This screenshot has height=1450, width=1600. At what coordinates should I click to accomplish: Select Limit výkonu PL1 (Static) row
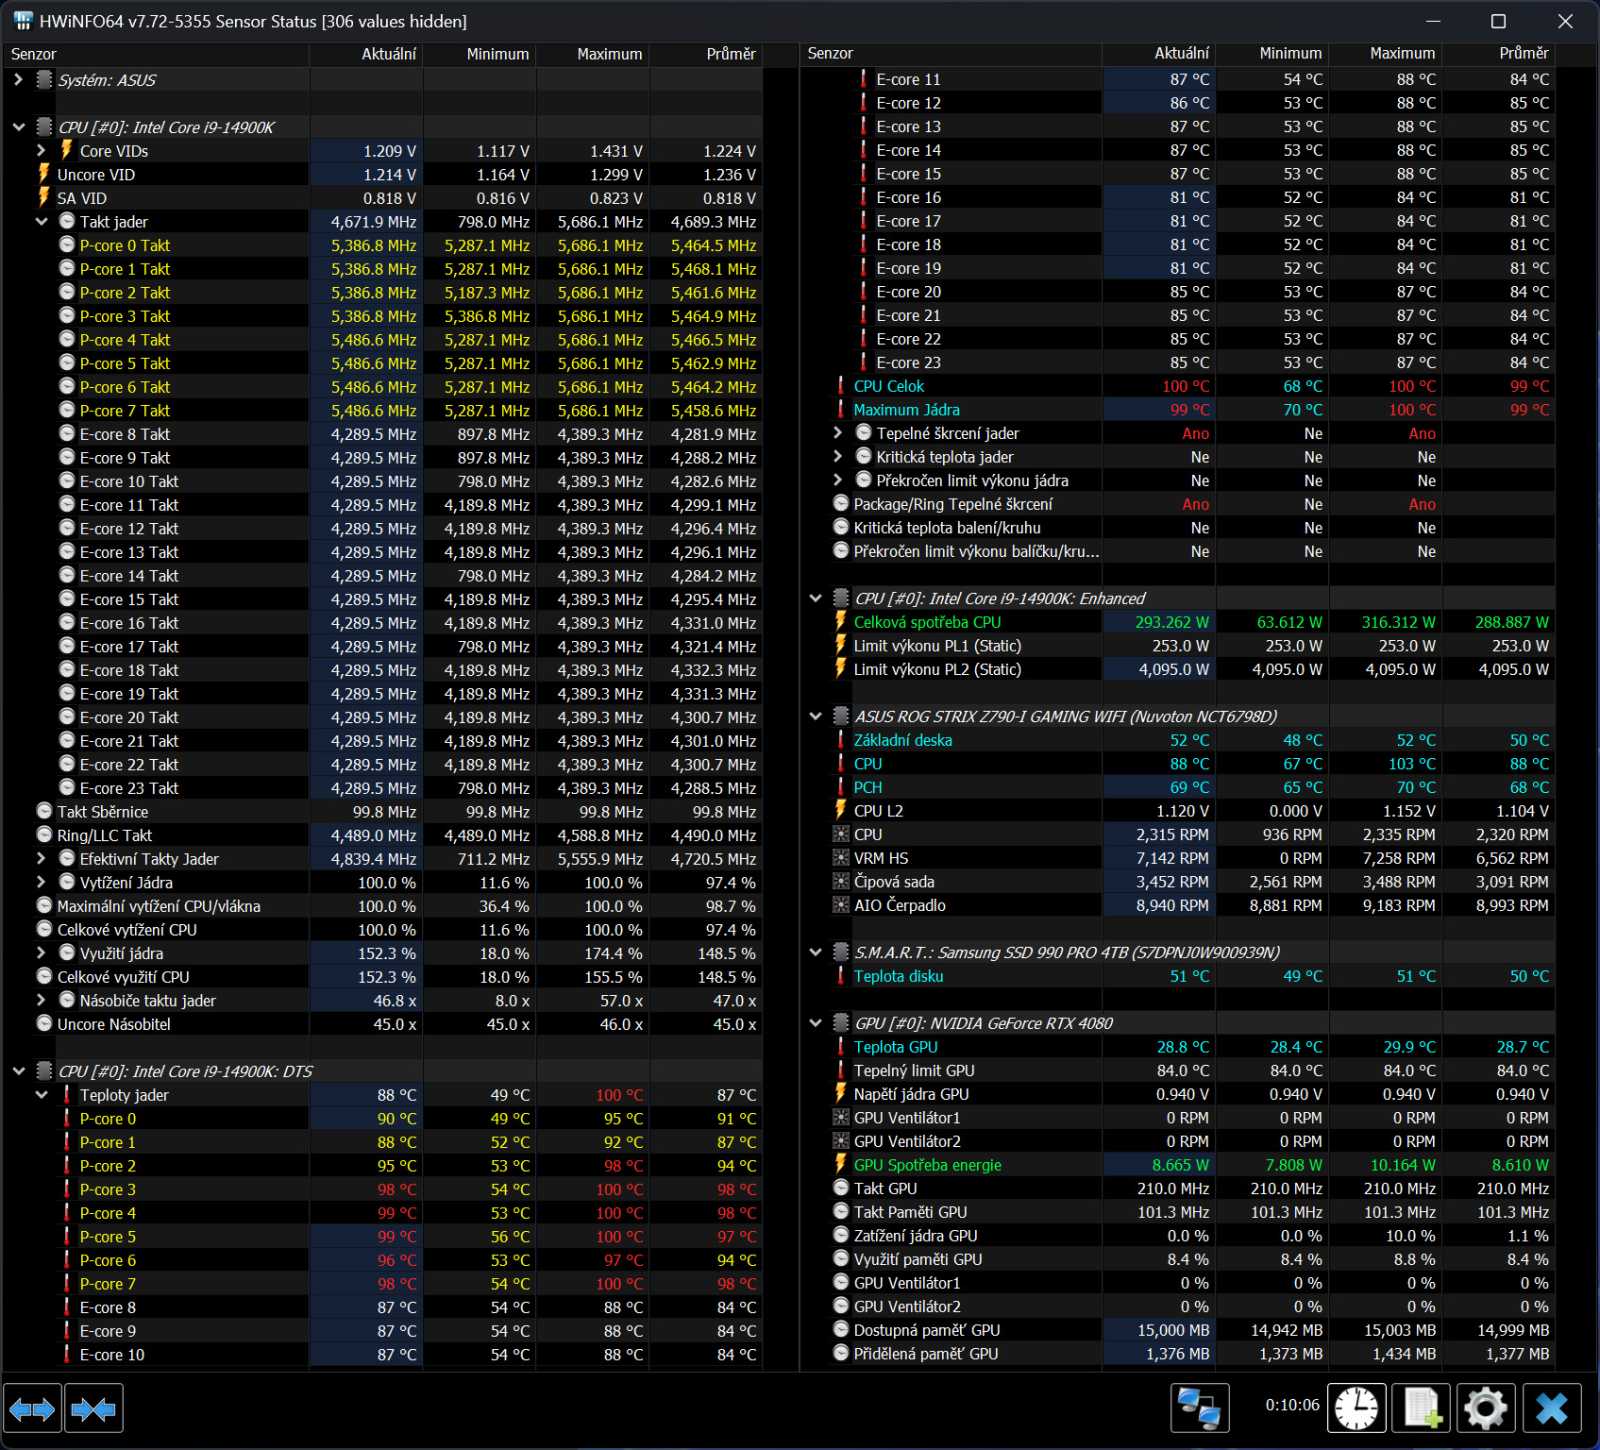(x=1178, y=646)
